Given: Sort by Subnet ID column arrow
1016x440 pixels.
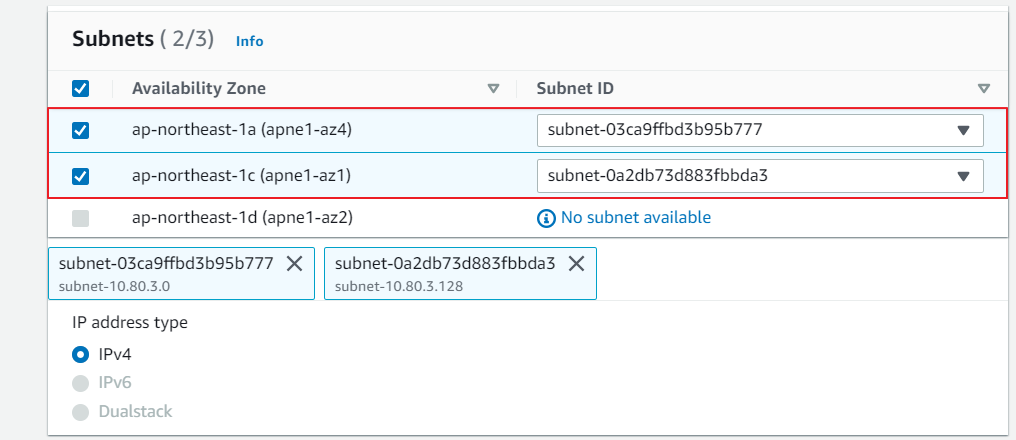Looking at the screenshot, I should point(984,89).
